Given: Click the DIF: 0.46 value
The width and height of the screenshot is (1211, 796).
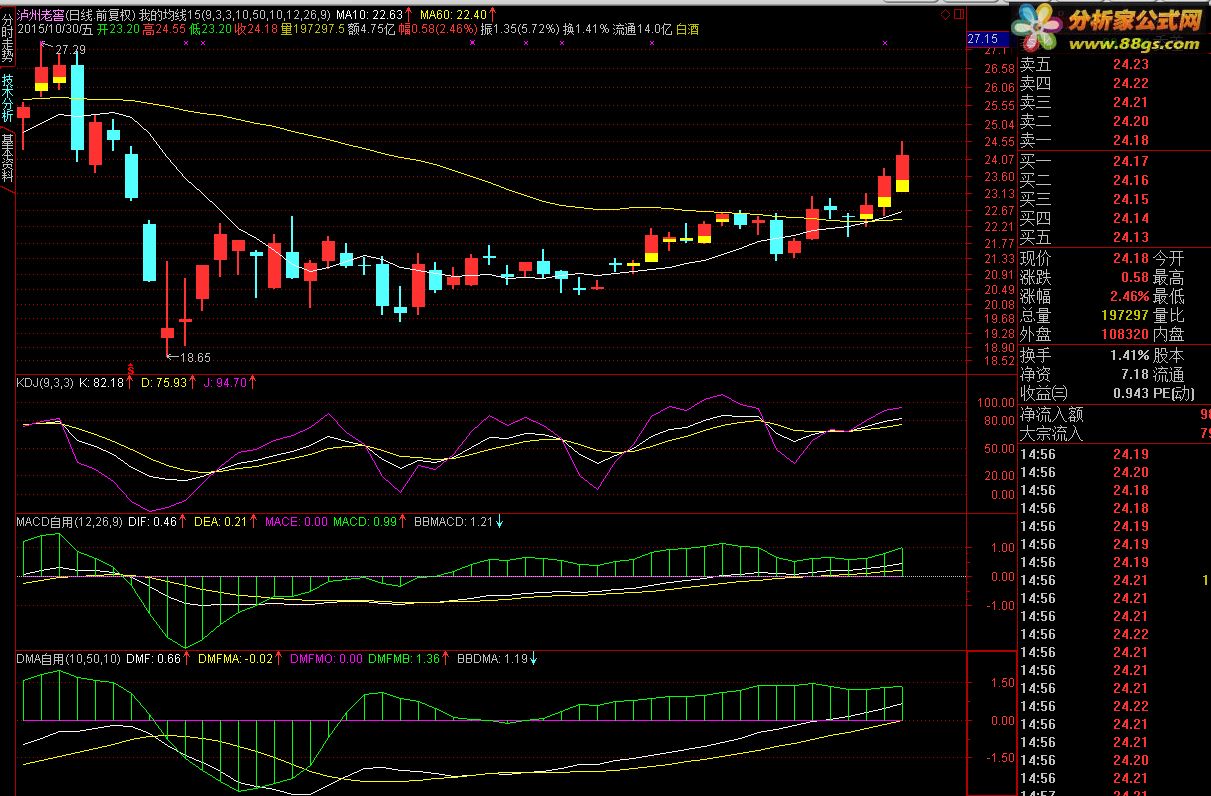Looking at the screenshot, I should coord(152,521).
